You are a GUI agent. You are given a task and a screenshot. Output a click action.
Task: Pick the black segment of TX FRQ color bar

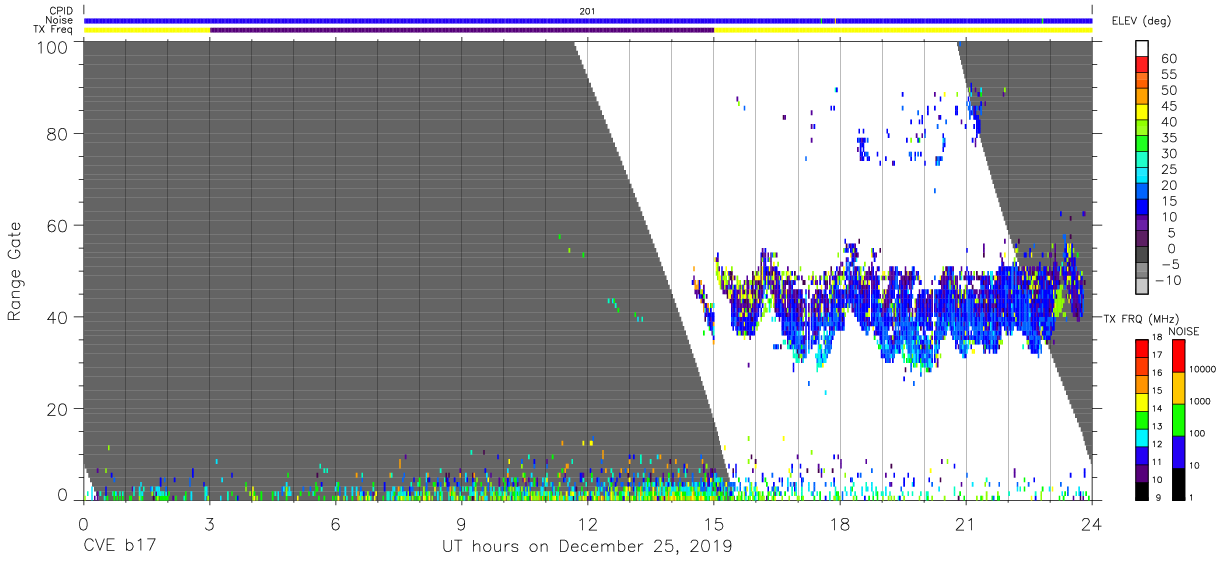[1144, 489]
